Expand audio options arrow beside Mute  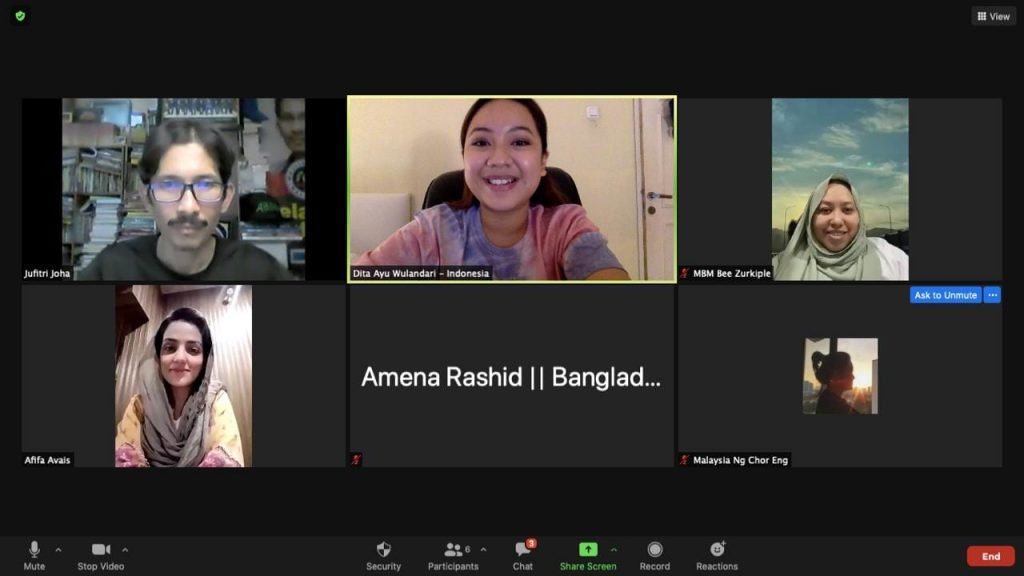(x=58, y=549)
